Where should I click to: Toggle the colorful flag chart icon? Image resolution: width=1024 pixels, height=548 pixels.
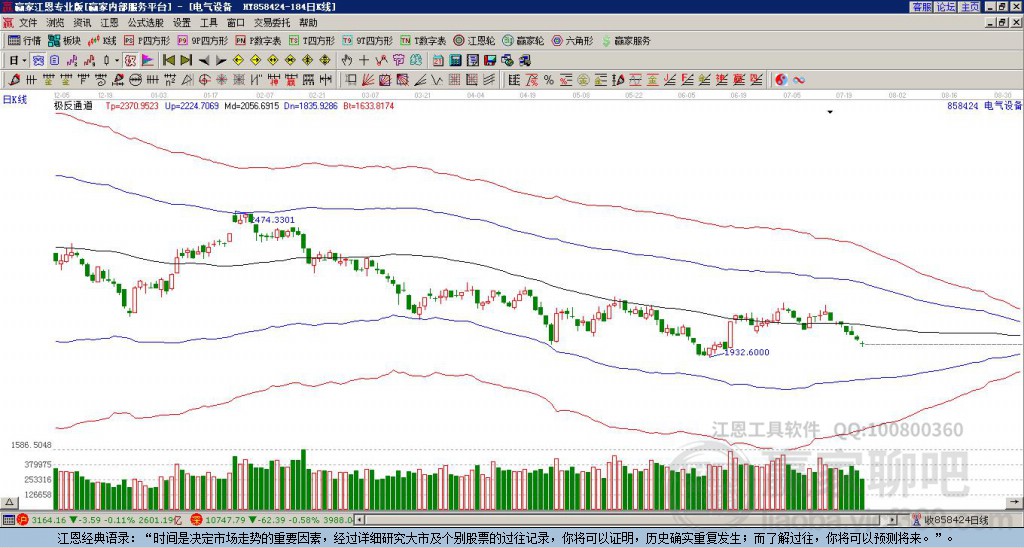click(148, 61)
